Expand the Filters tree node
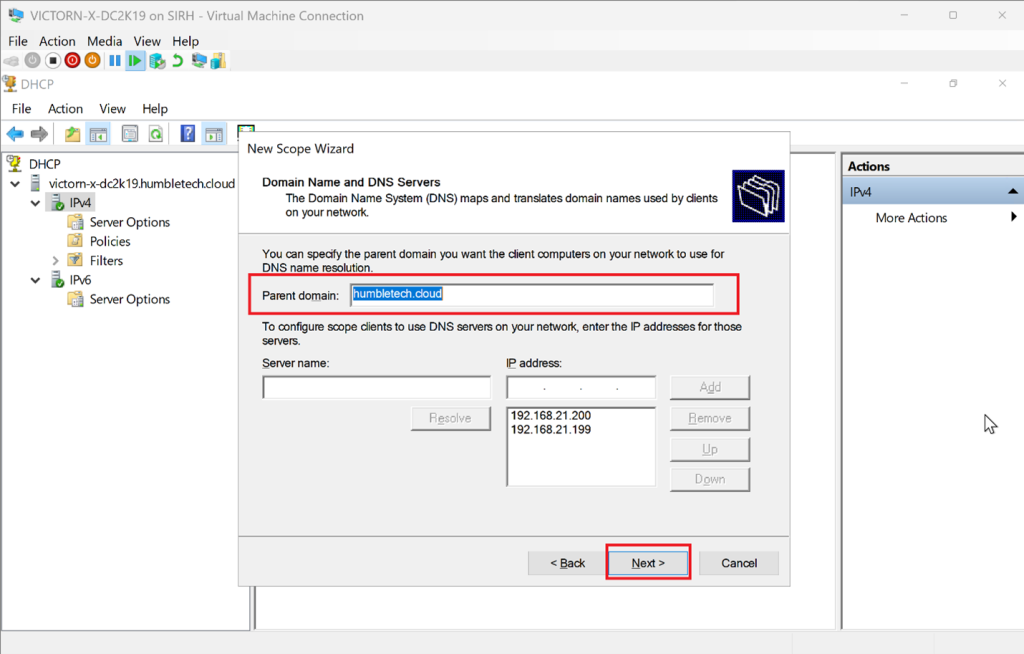This screenshot has height=654, width=1024. tap(56, 260)
